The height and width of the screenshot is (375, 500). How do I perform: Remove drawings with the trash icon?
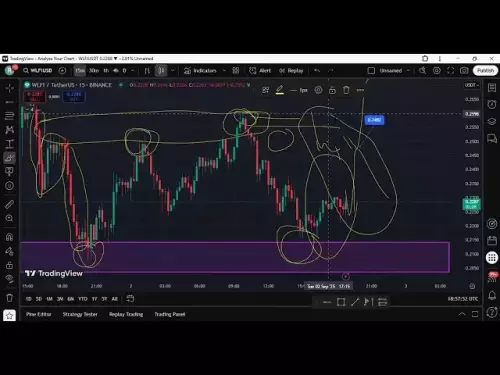[9, 298]
